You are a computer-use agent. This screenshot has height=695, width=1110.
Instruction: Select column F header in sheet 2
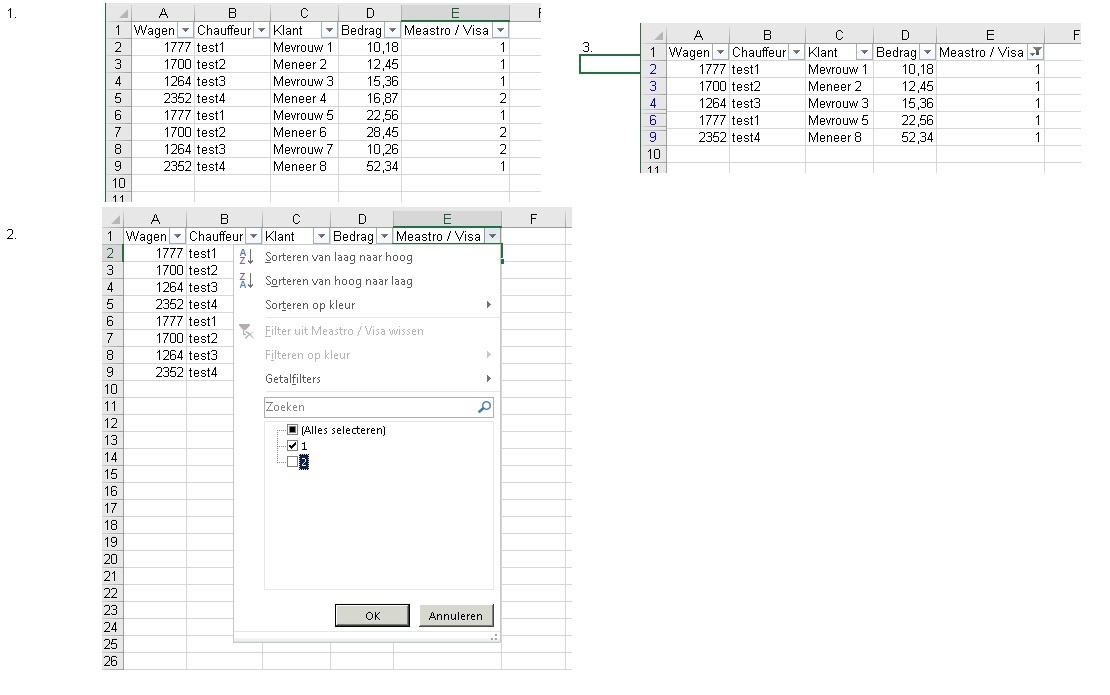tap(533, 219)
